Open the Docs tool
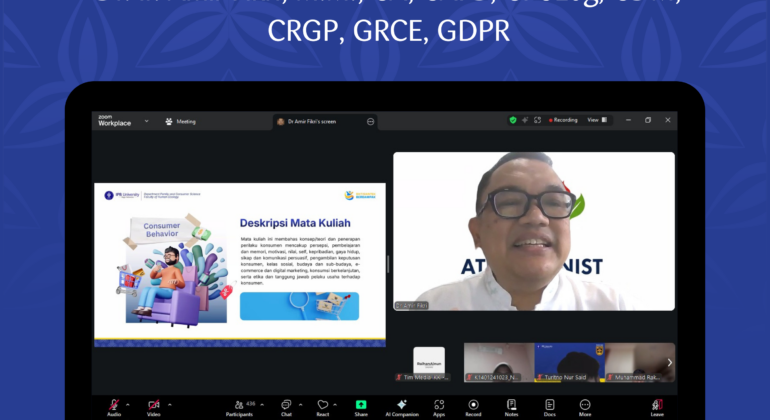The width and height of the screenshot is (770, 420). [x=549, y=405]
